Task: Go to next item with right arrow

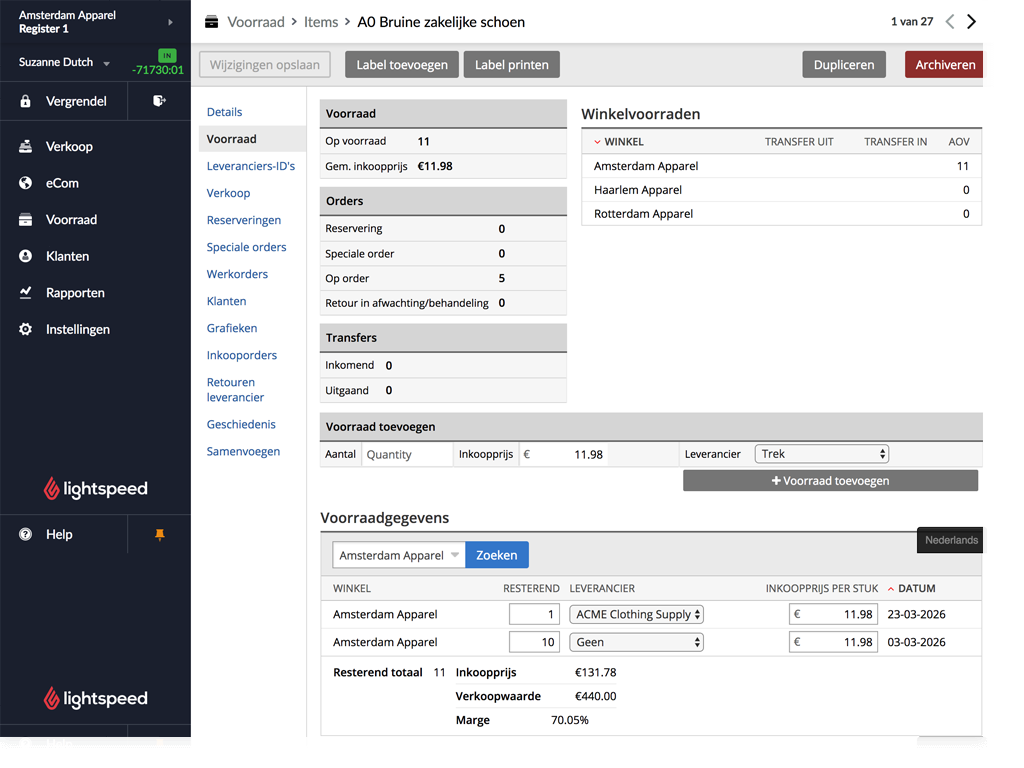Action: [972, 22]
